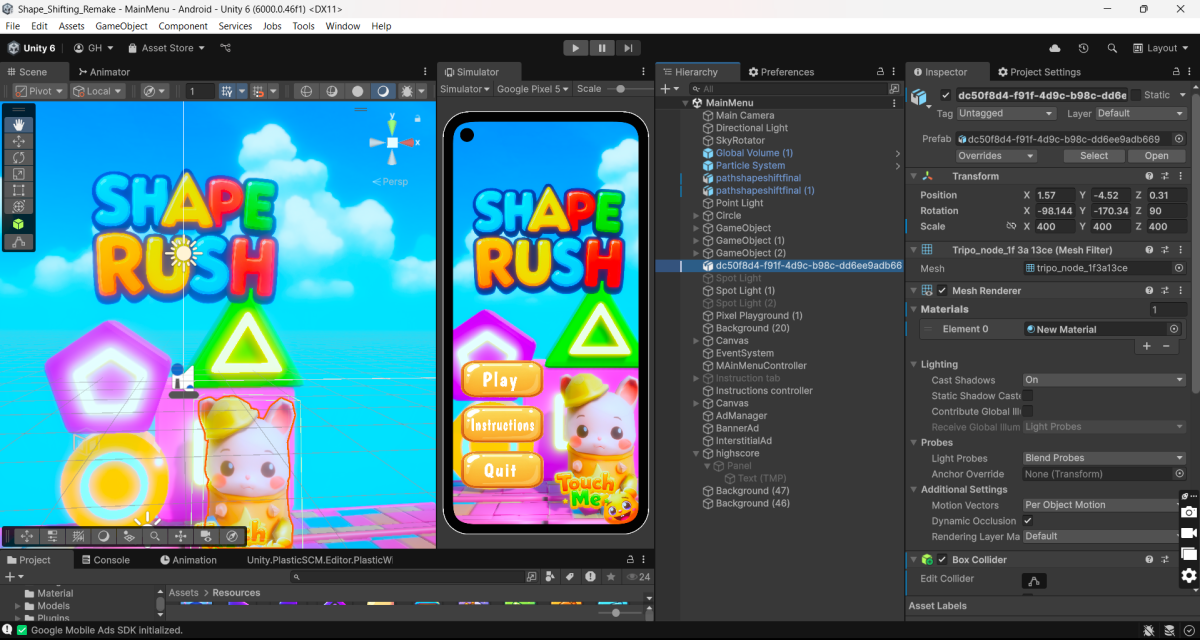
Task: Open the Undo History icon
Action: (1083, 48)
